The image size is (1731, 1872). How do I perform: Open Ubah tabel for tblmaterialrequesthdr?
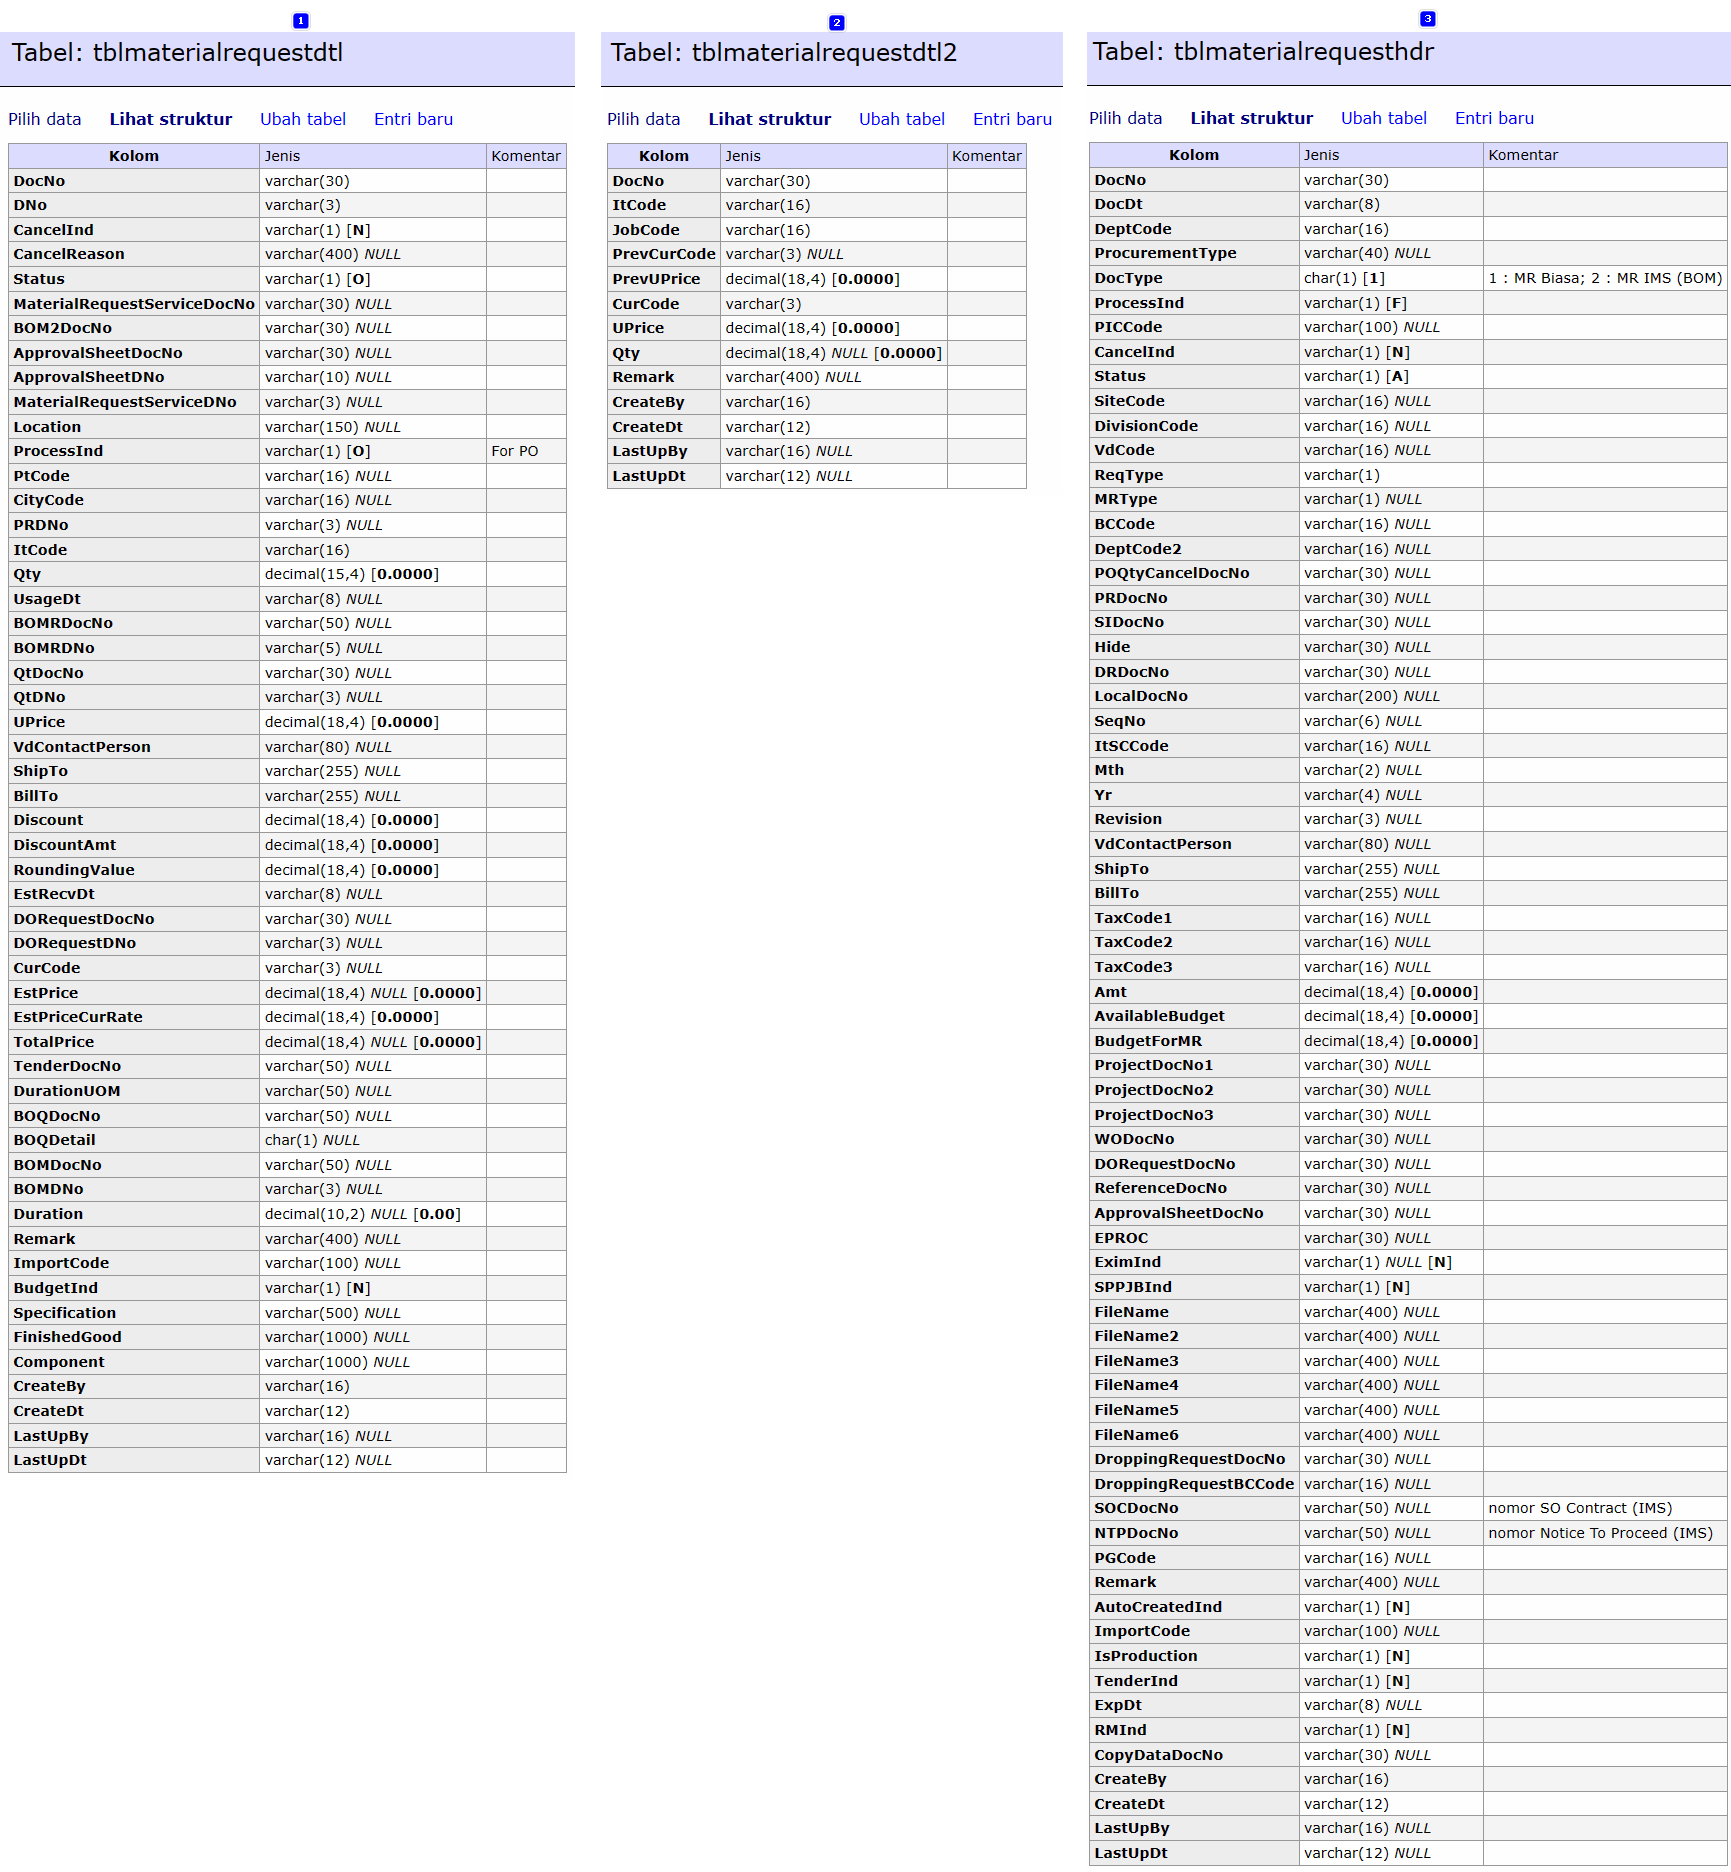pos(1384,118)
